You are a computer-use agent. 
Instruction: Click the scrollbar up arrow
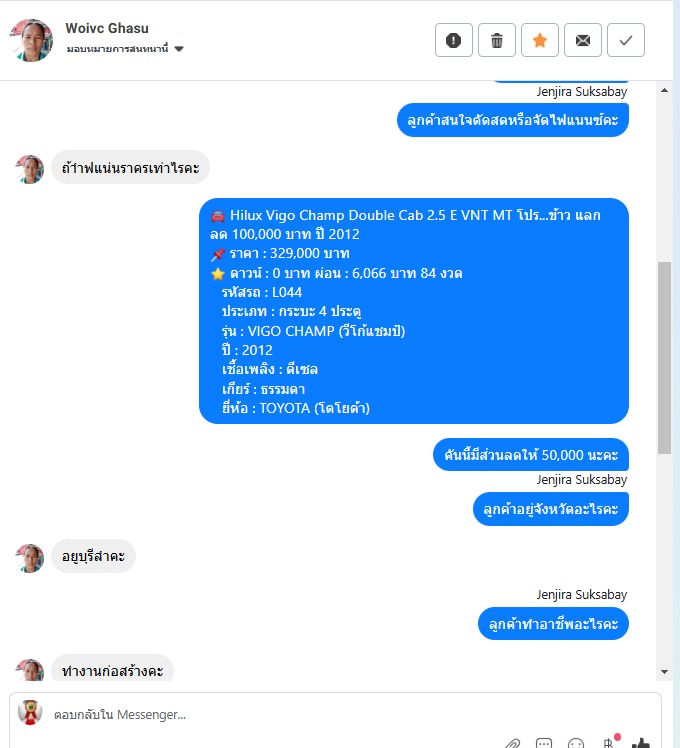point(664,90)
